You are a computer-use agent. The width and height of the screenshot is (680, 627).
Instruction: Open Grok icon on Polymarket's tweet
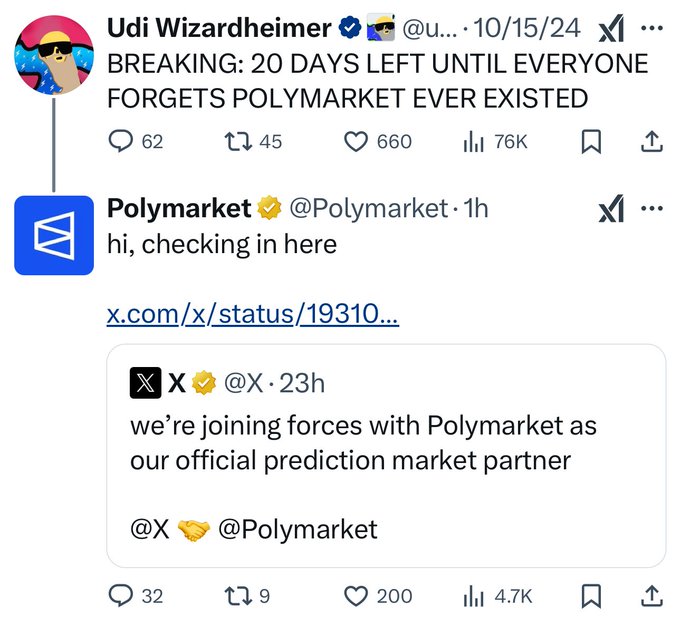tap(610, 209)
